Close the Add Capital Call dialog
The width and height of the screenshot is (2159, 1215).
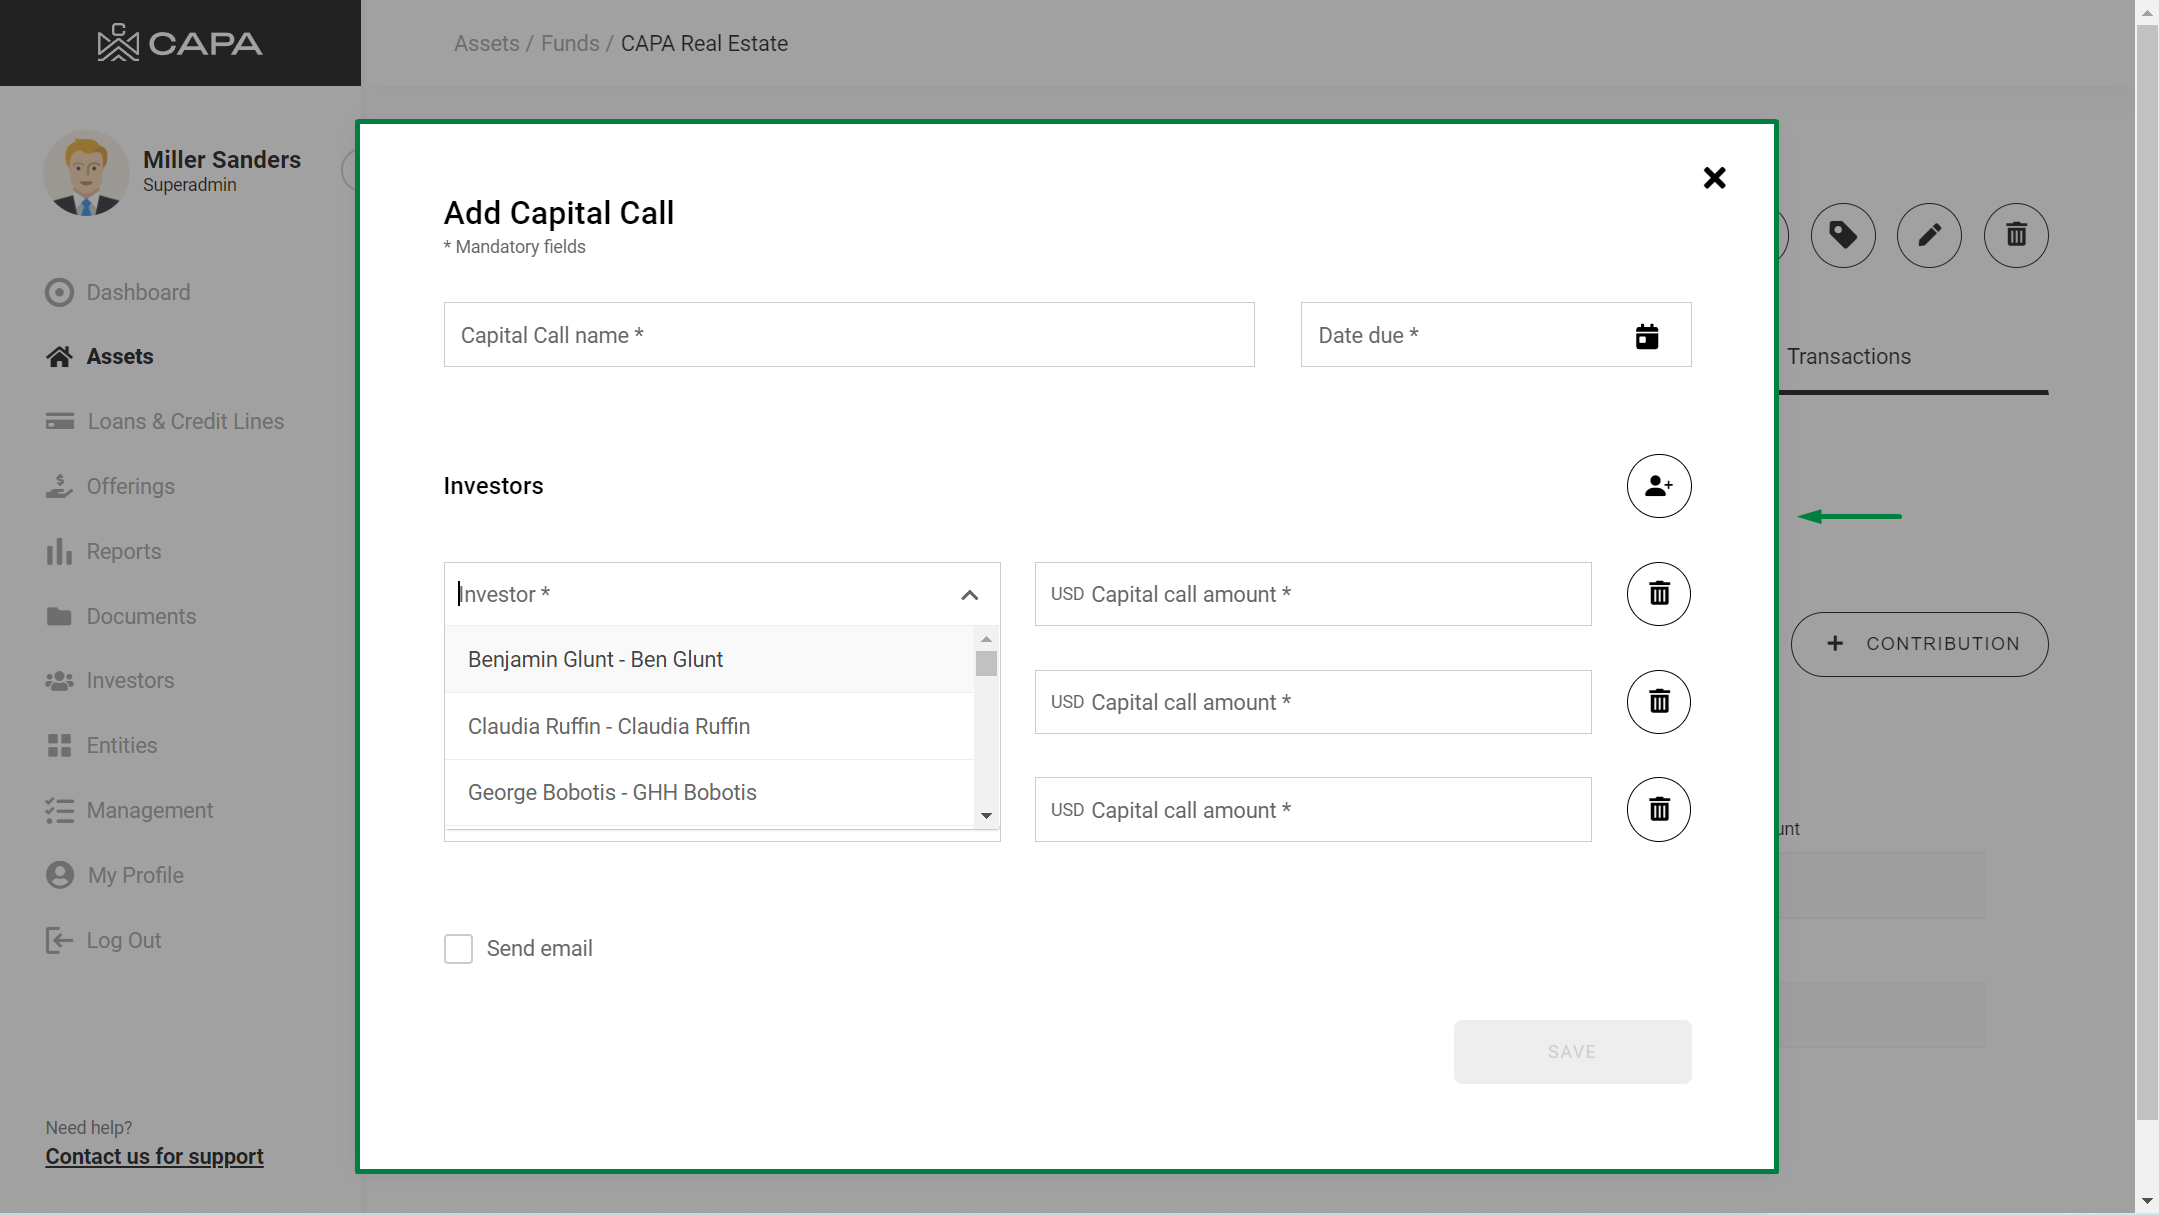[1714, 178]
